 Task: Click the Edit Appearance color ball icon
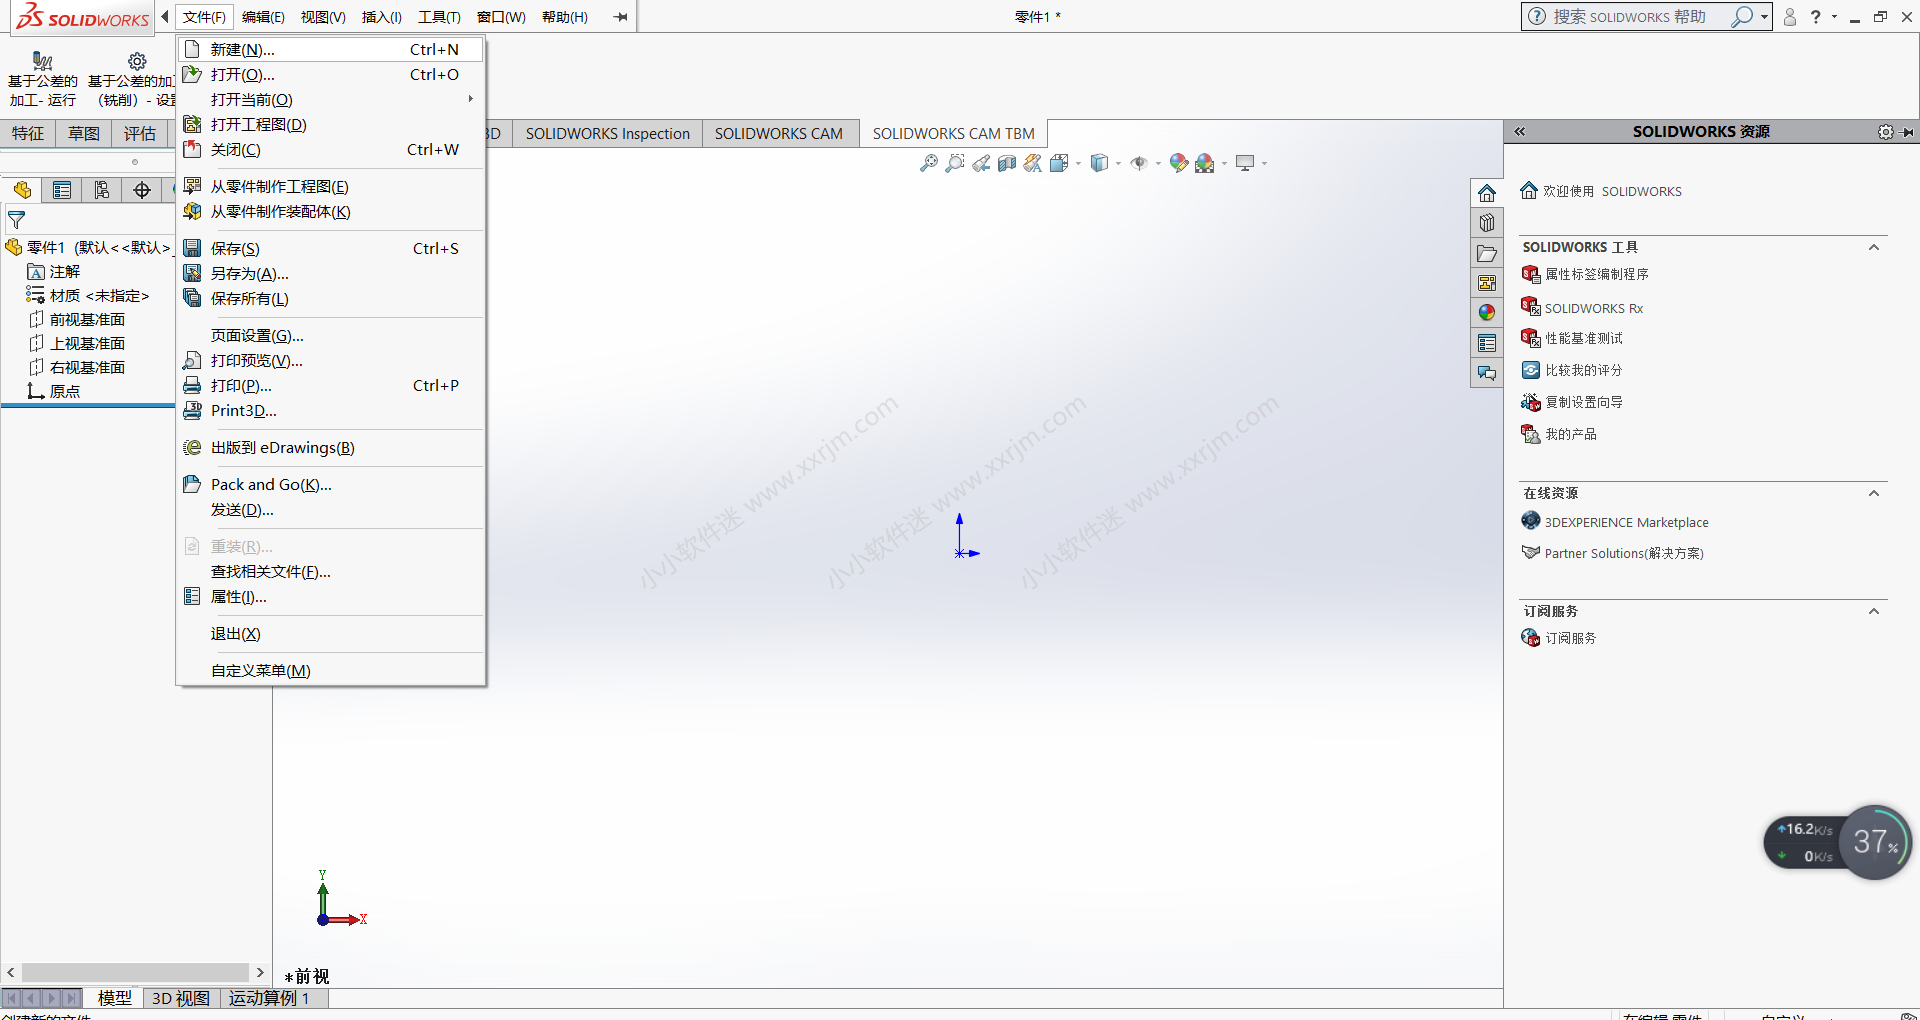1179,163
